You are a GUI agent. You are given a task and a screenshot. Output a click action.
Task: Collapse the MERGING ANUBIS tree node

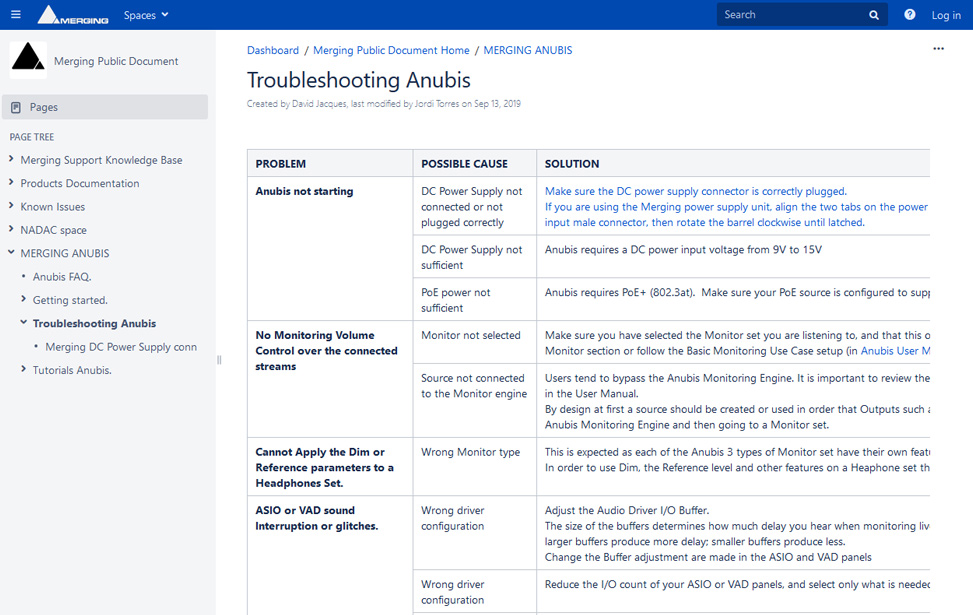tap(11, 253)
